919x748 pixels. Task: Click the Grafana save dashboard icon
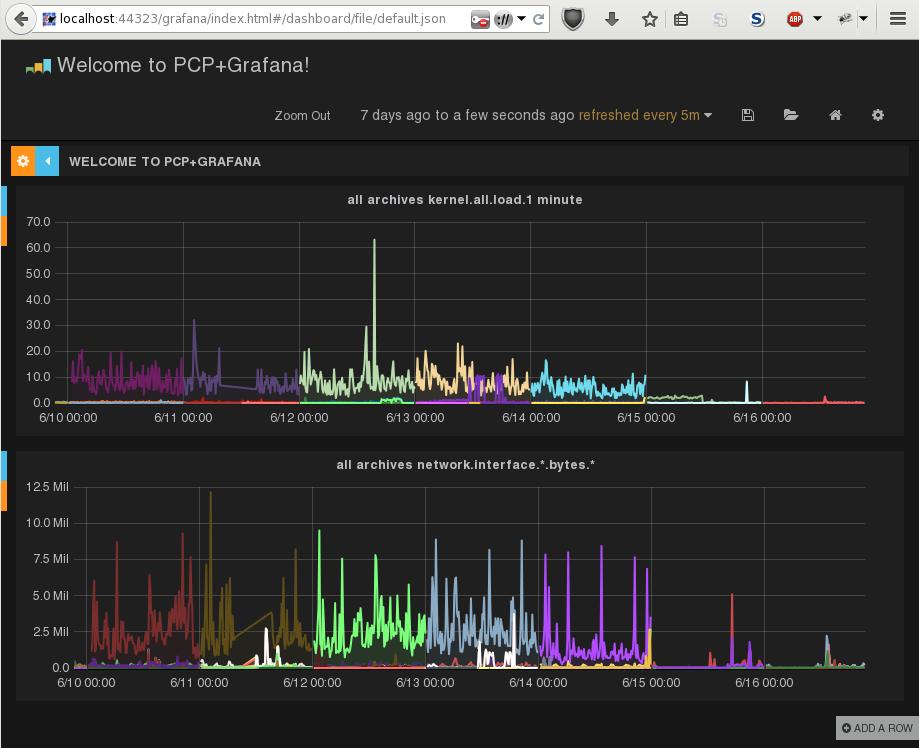point(747,115)
